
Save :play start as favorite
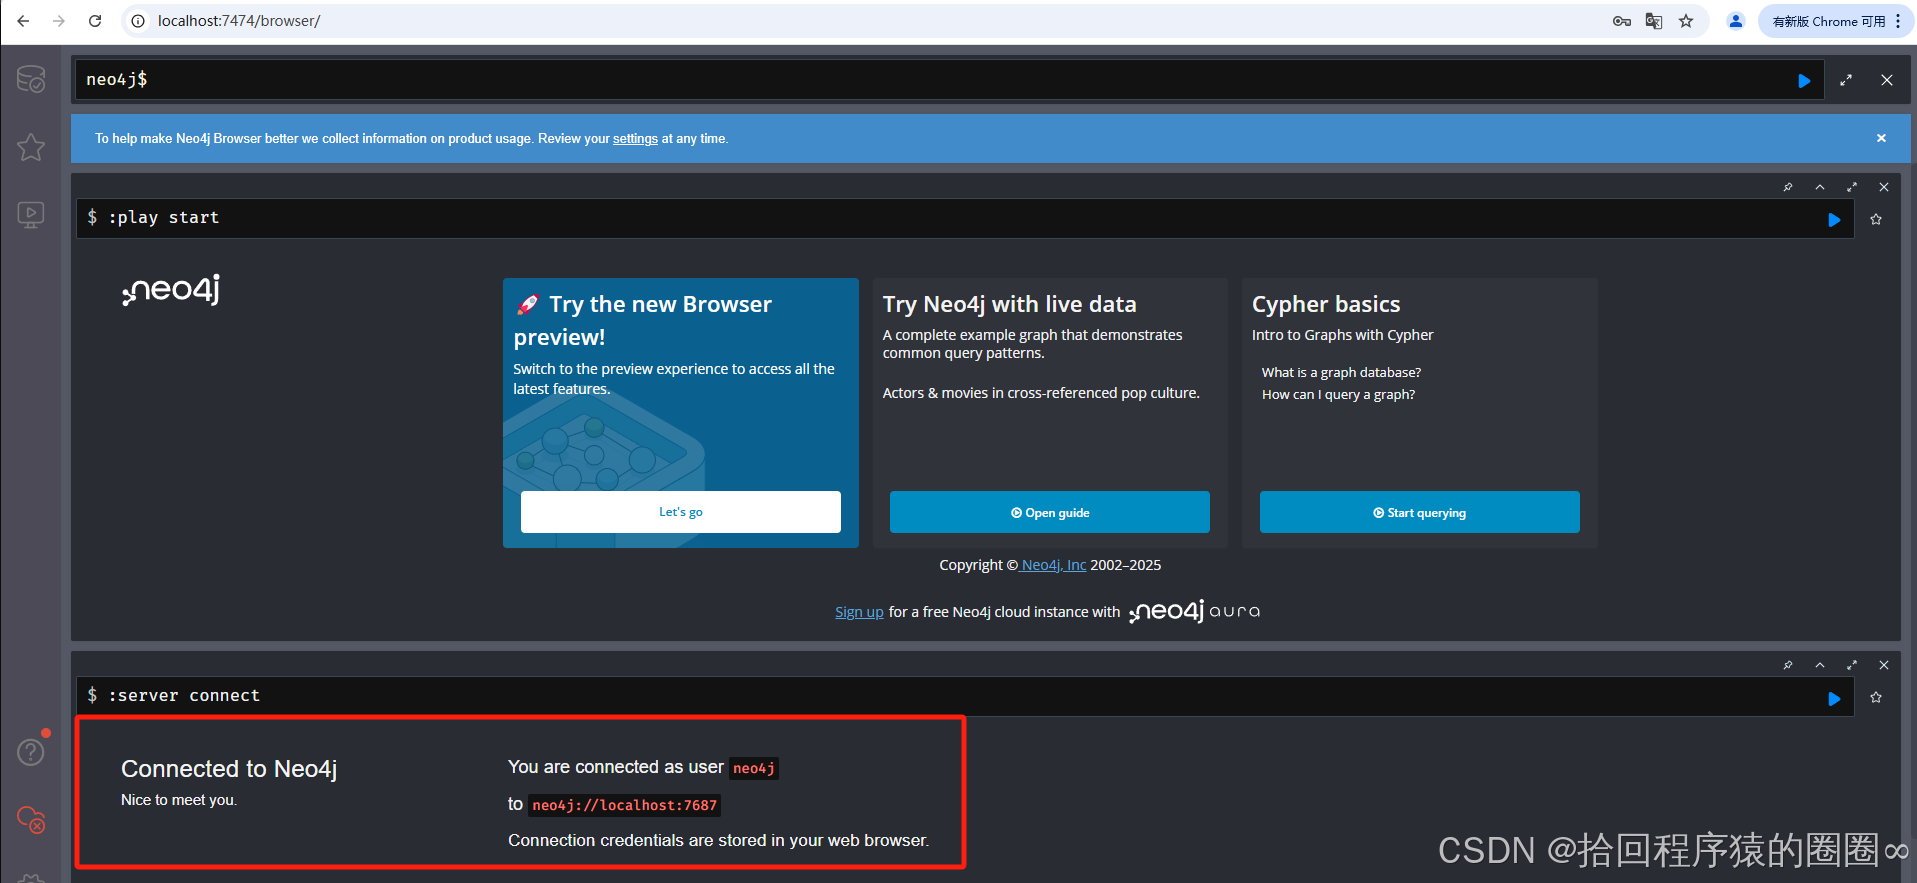coord(1876,219)
